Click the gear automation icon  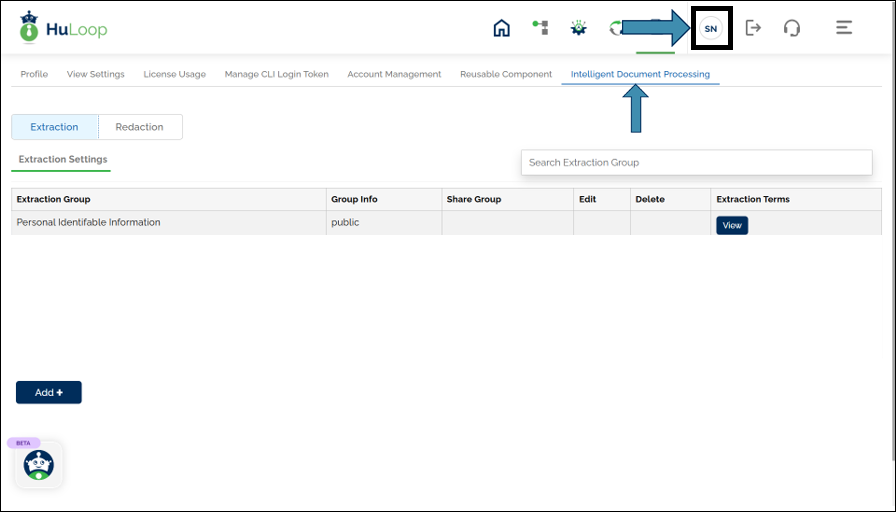click(x=578, y=28)
